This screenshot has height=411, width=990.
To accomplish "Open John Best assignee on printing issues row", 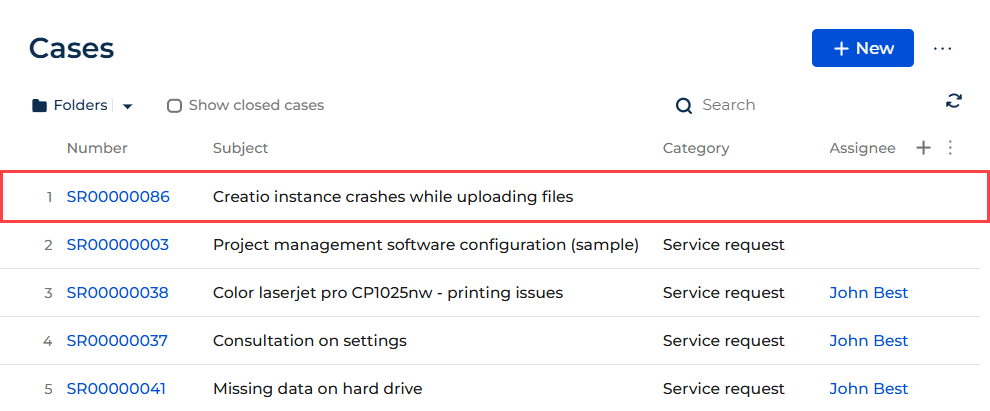I will pyautogui.click(x=869, y=293).
